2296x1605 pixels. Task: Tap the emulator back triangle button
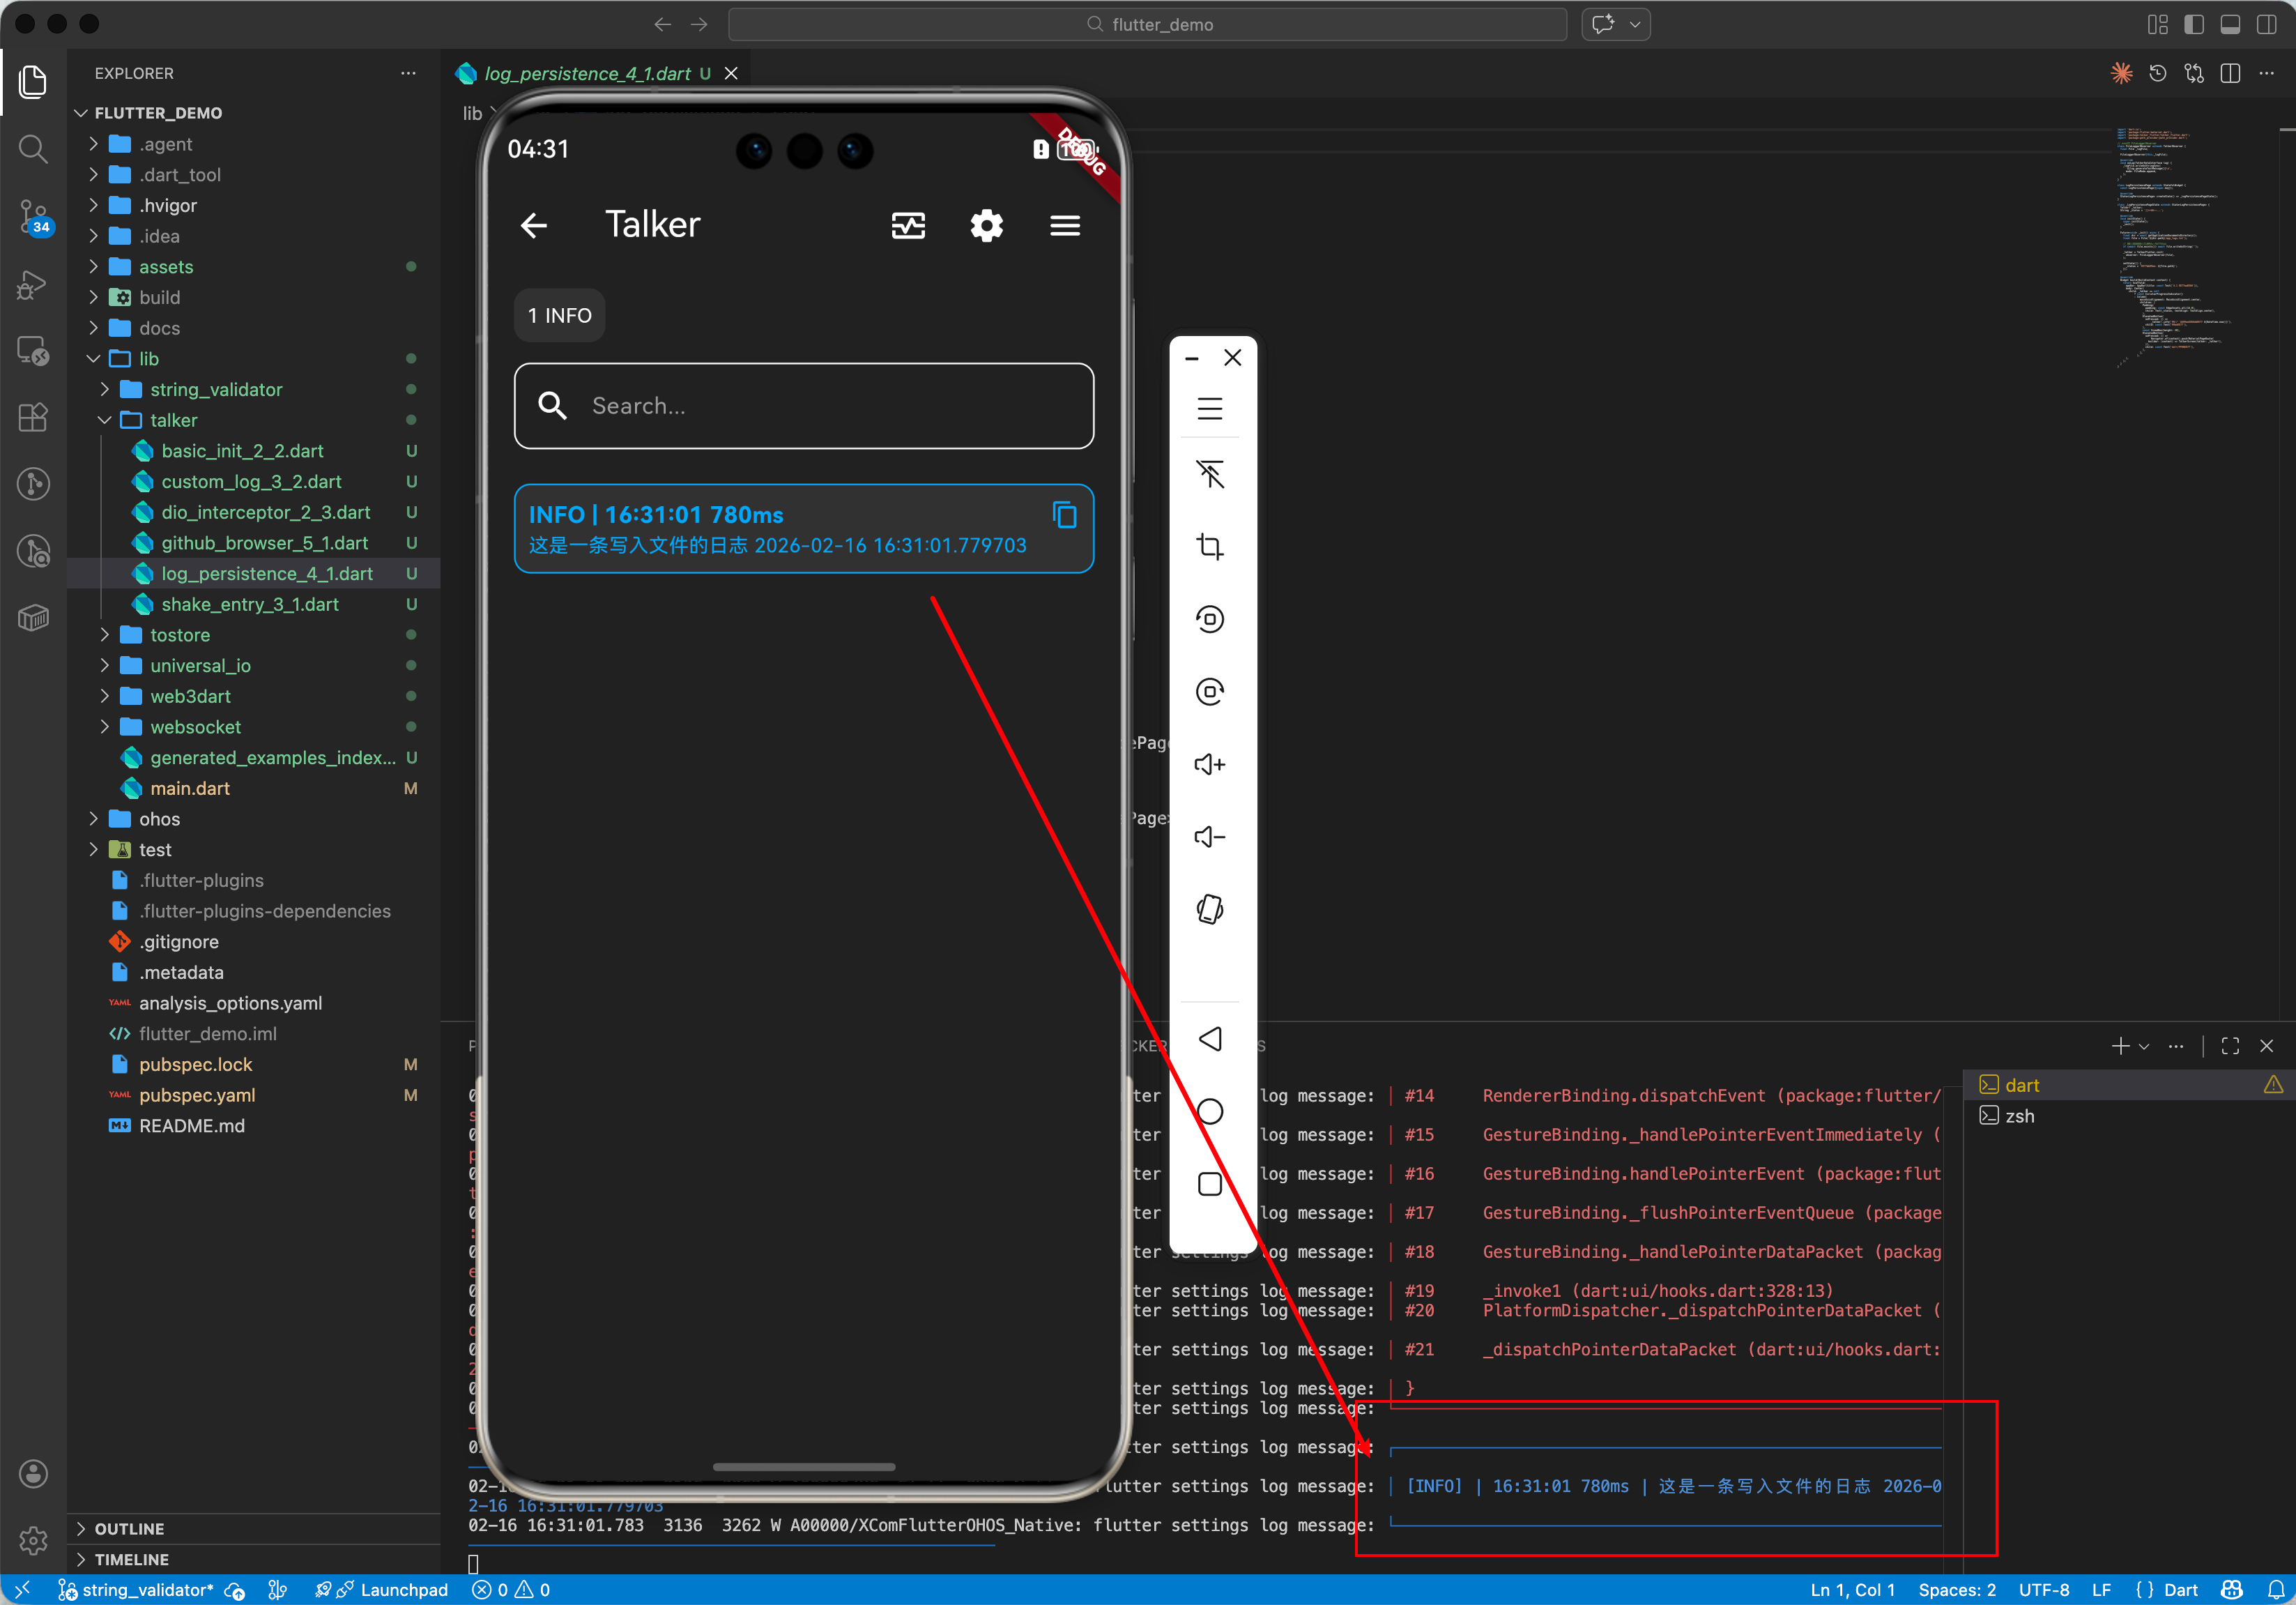(x=1210, y=1039)
